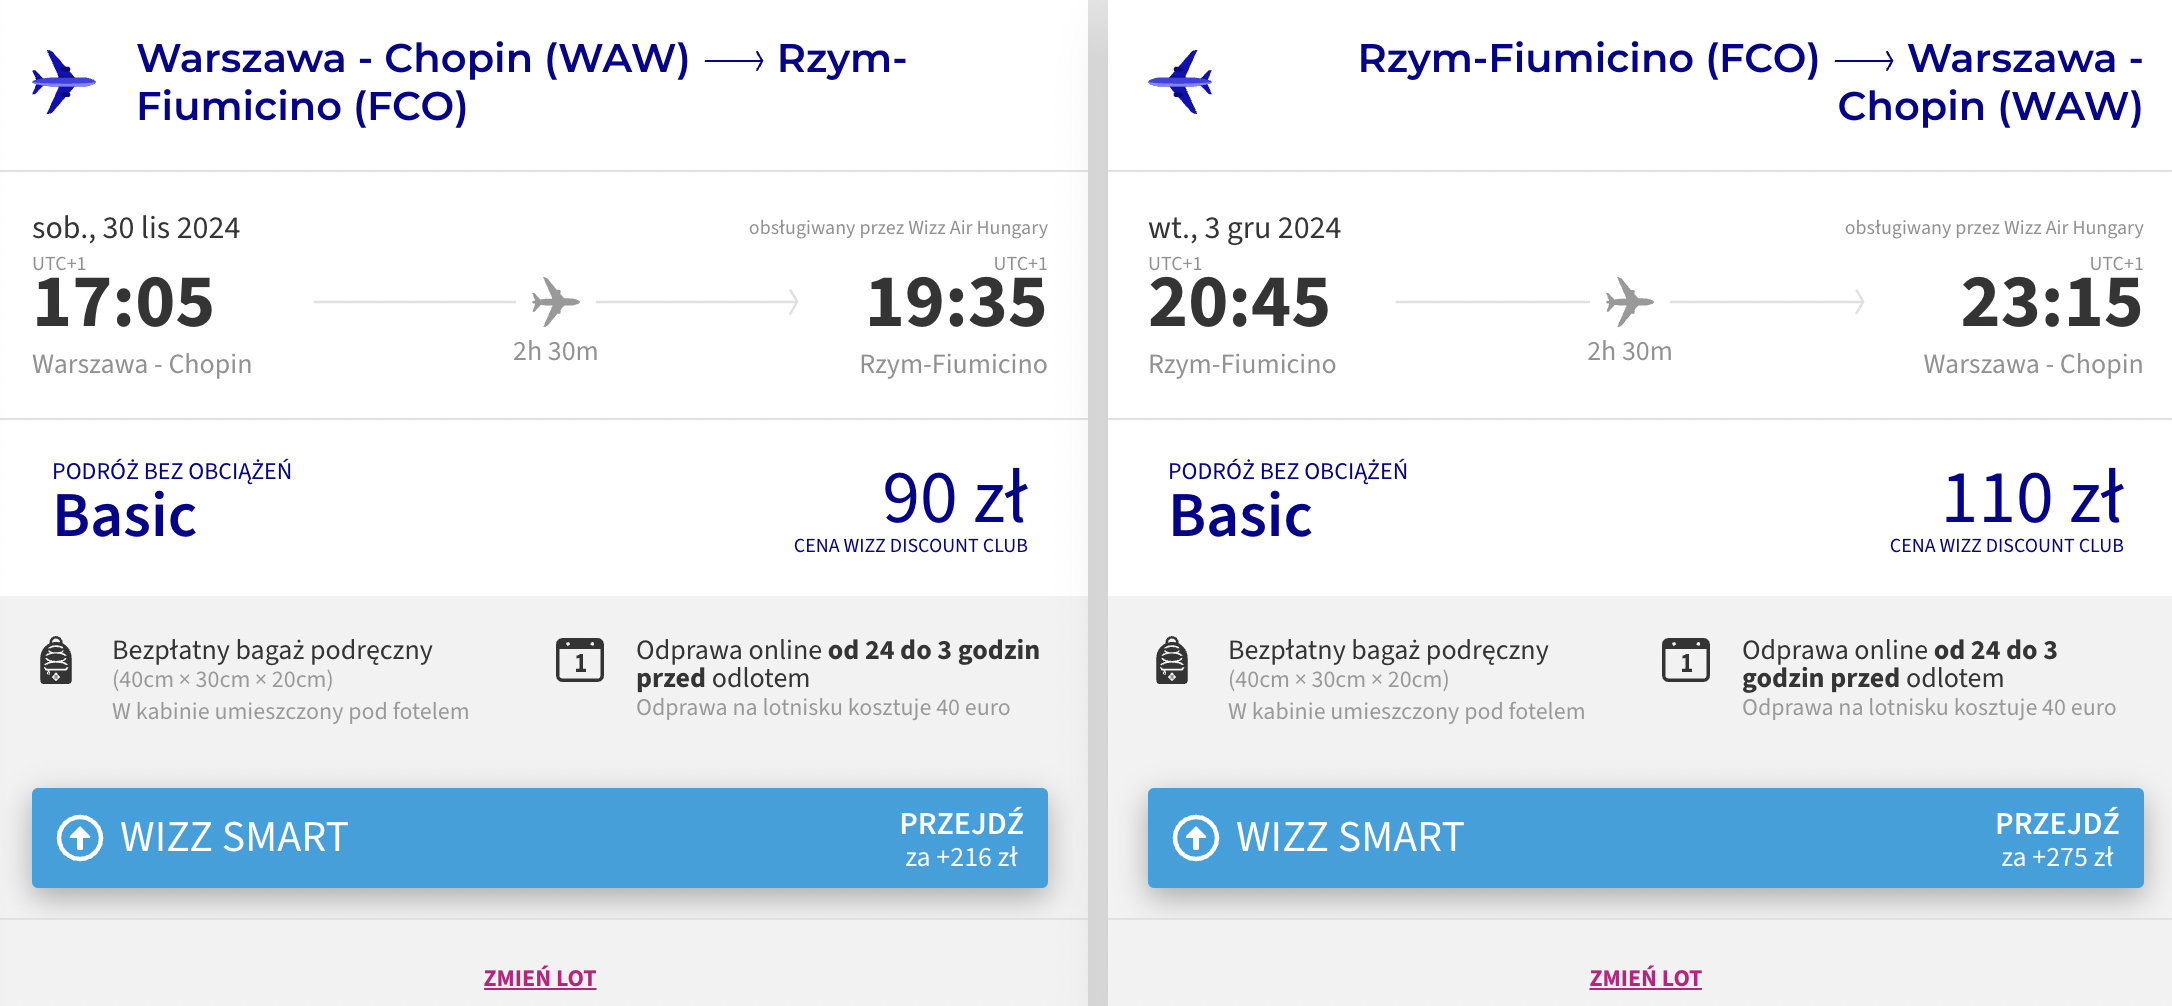Click upgrade arrow icon on left WIZZ SMART
Screen dimensions: 2172x1006
coord(80,838)
